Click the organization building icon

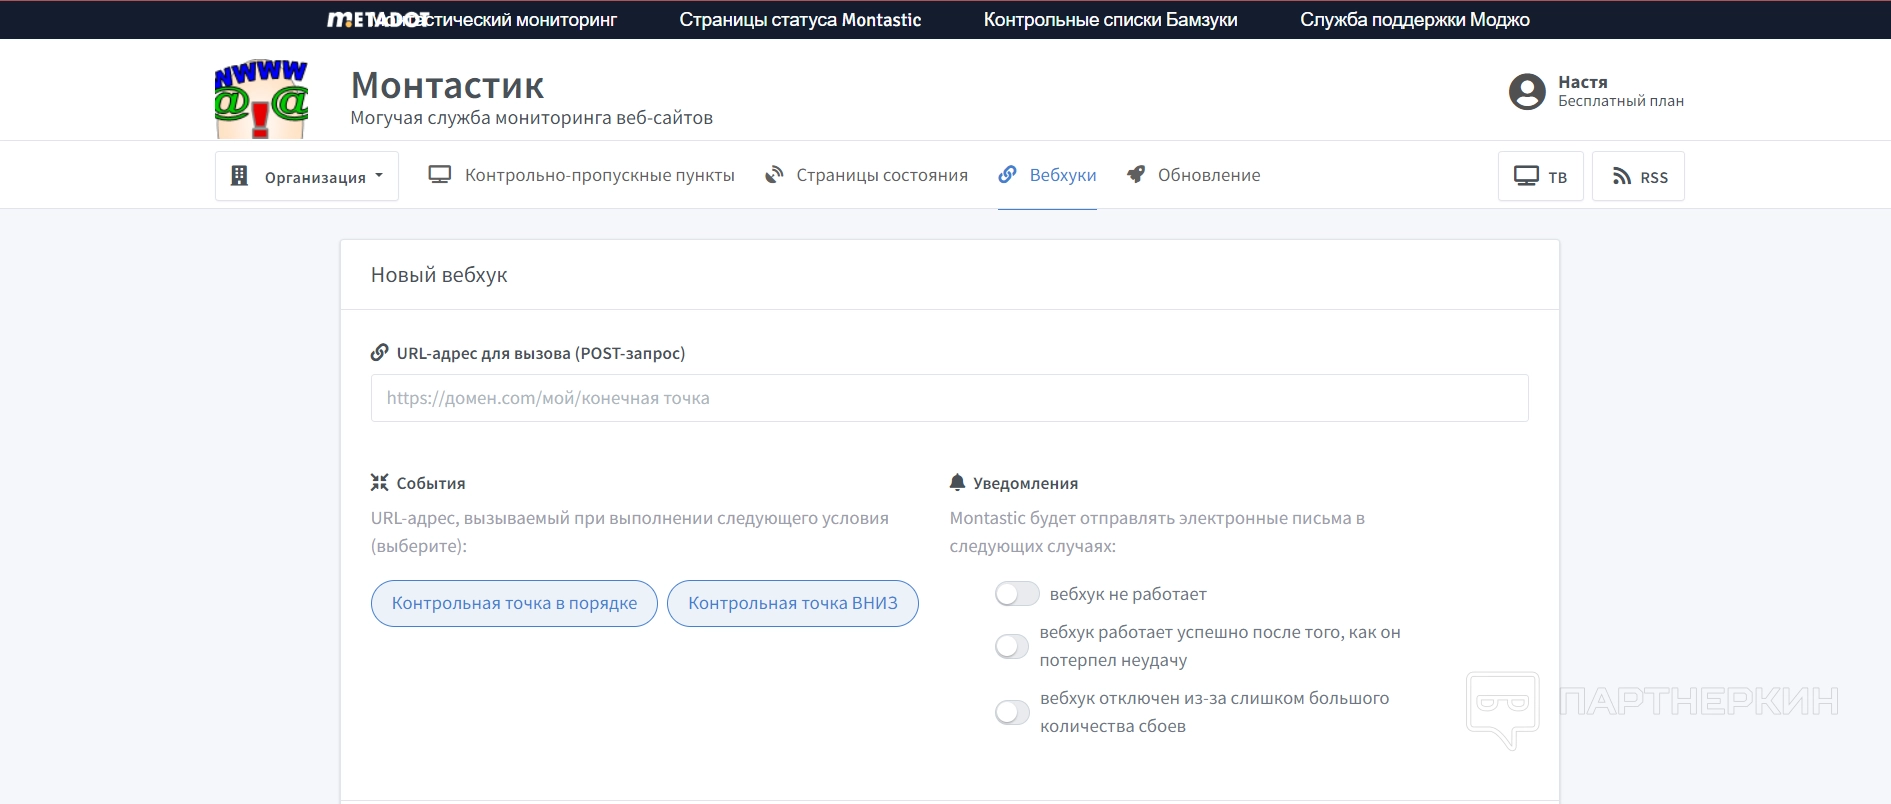coord(239,176)
